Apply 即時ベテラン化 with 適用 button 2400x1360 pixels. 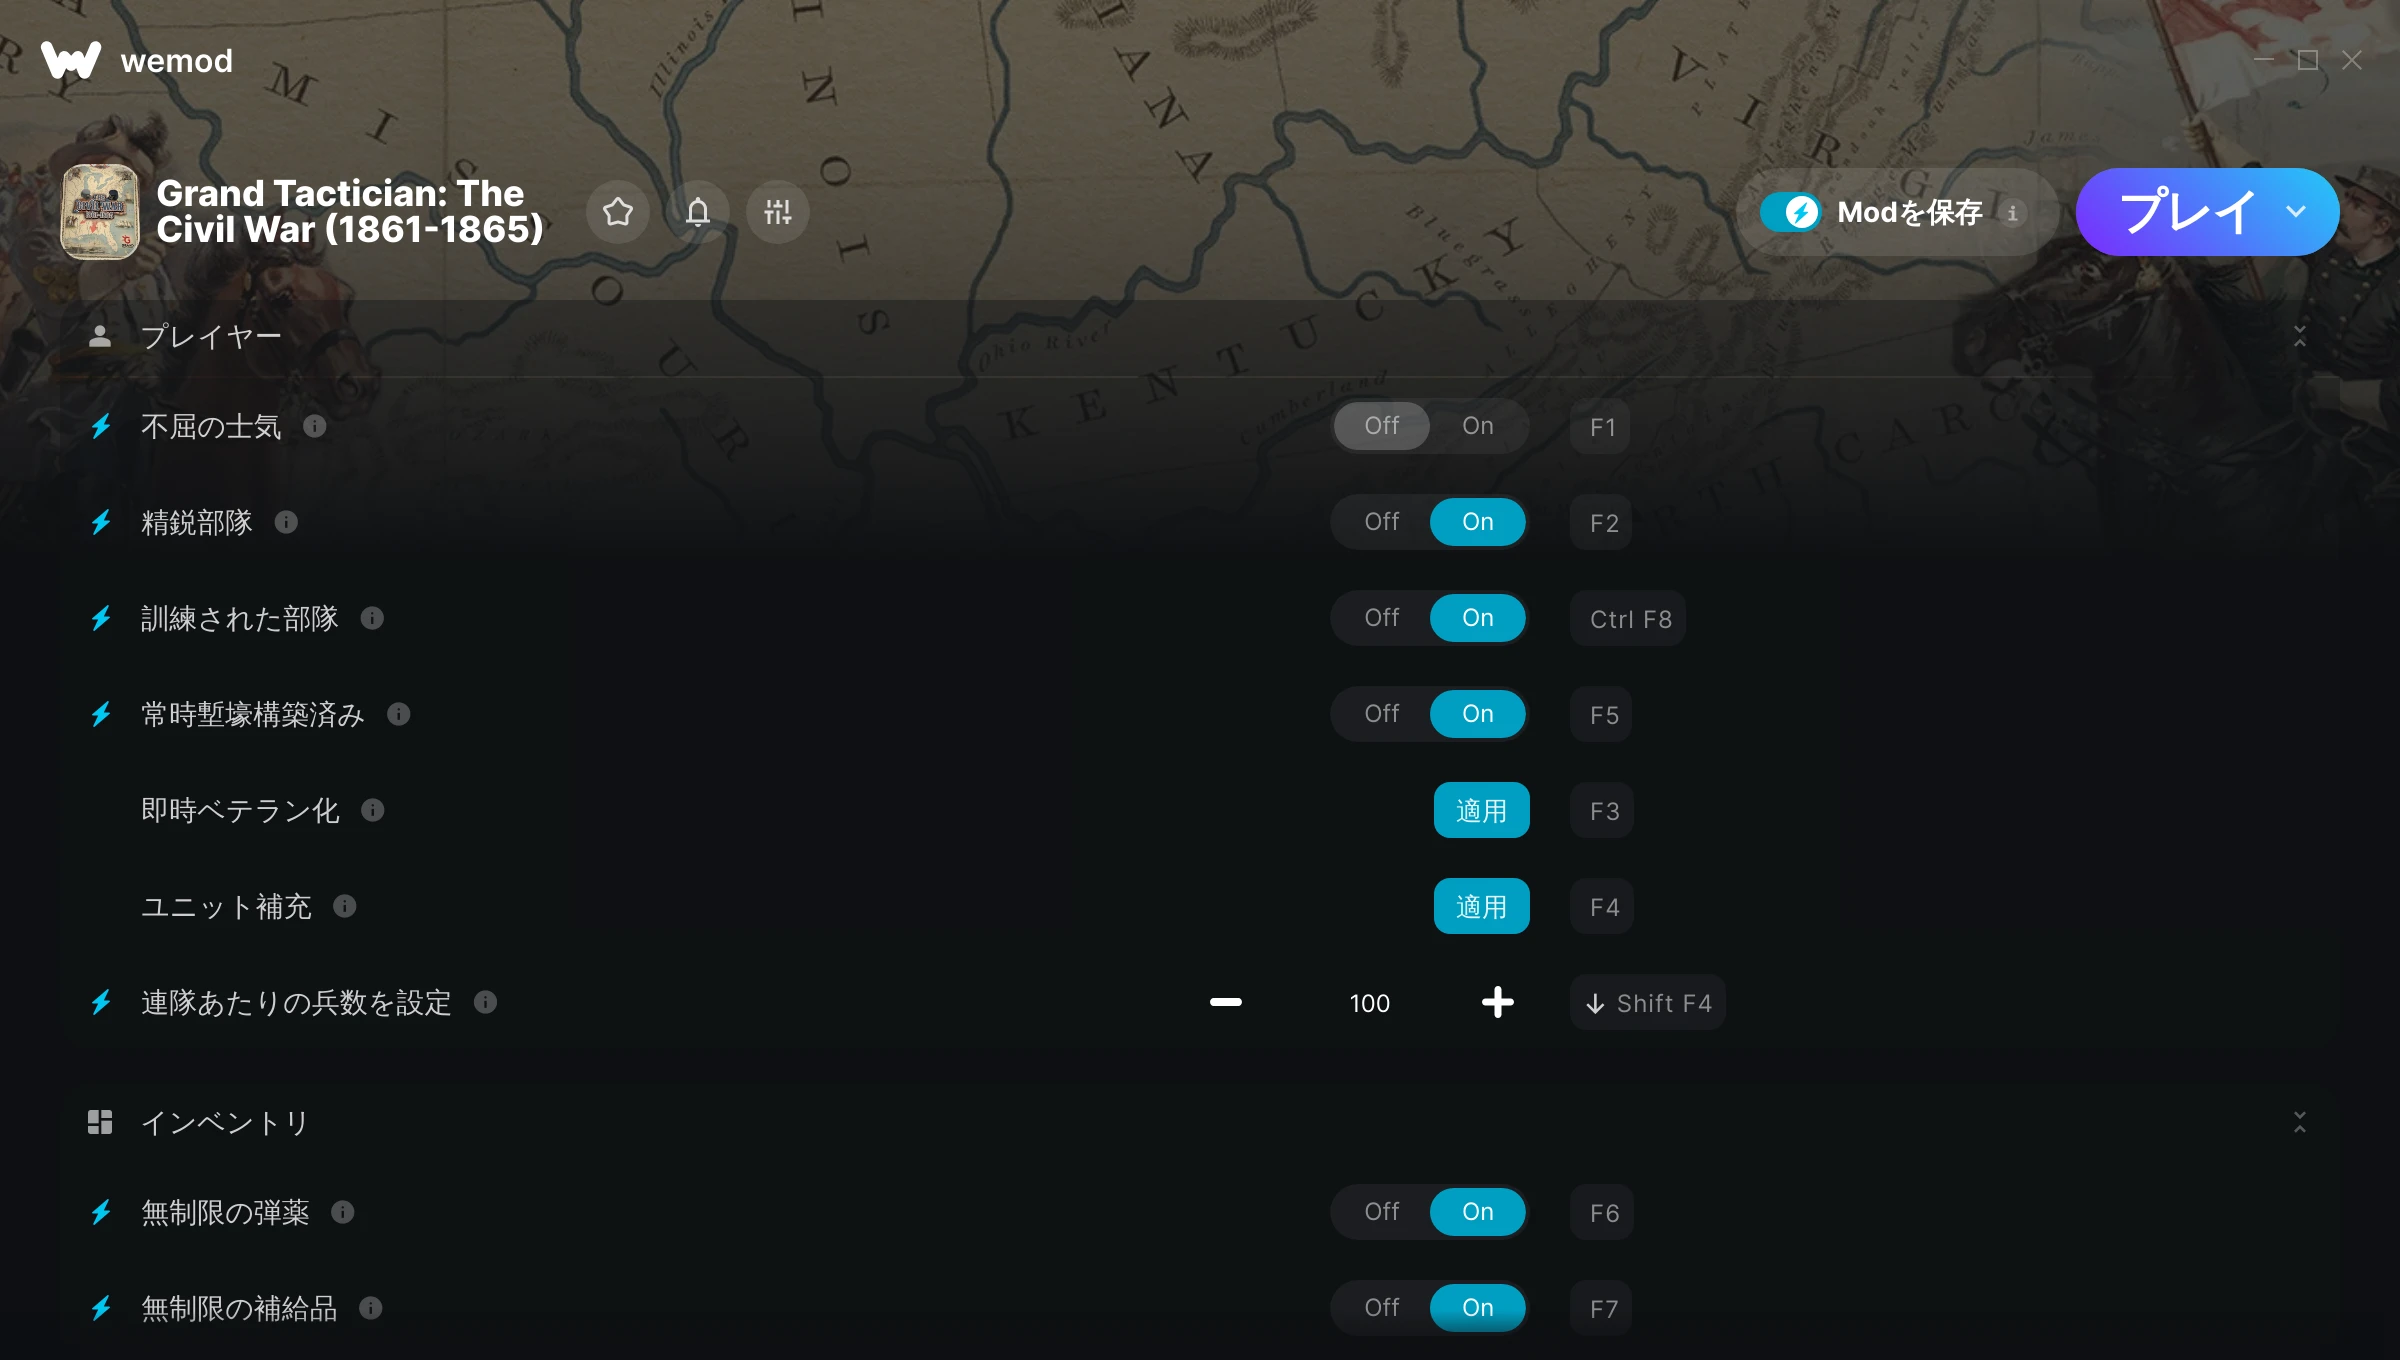pyautogui.click(x=1482, y=810)
